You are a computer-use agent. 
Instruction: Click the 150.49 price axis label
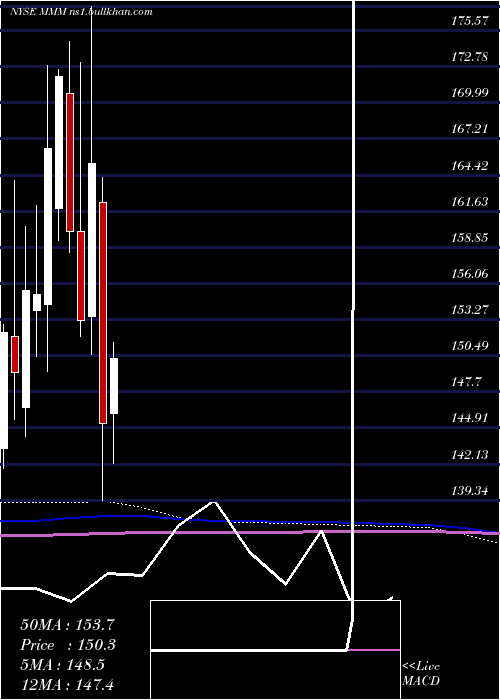tap(469, 346)
